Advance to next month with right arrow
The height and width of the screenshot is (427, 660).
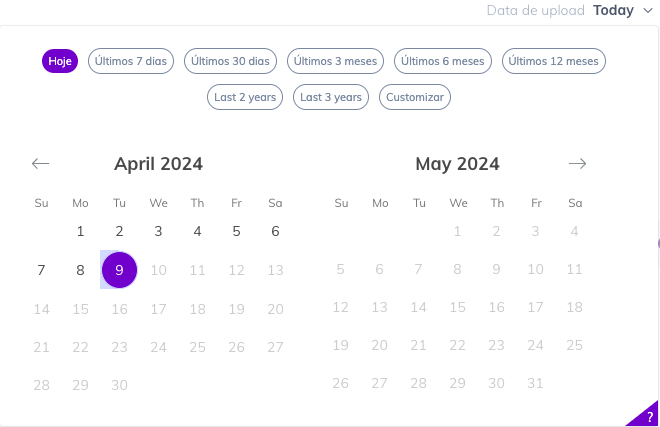click(577, 163)
